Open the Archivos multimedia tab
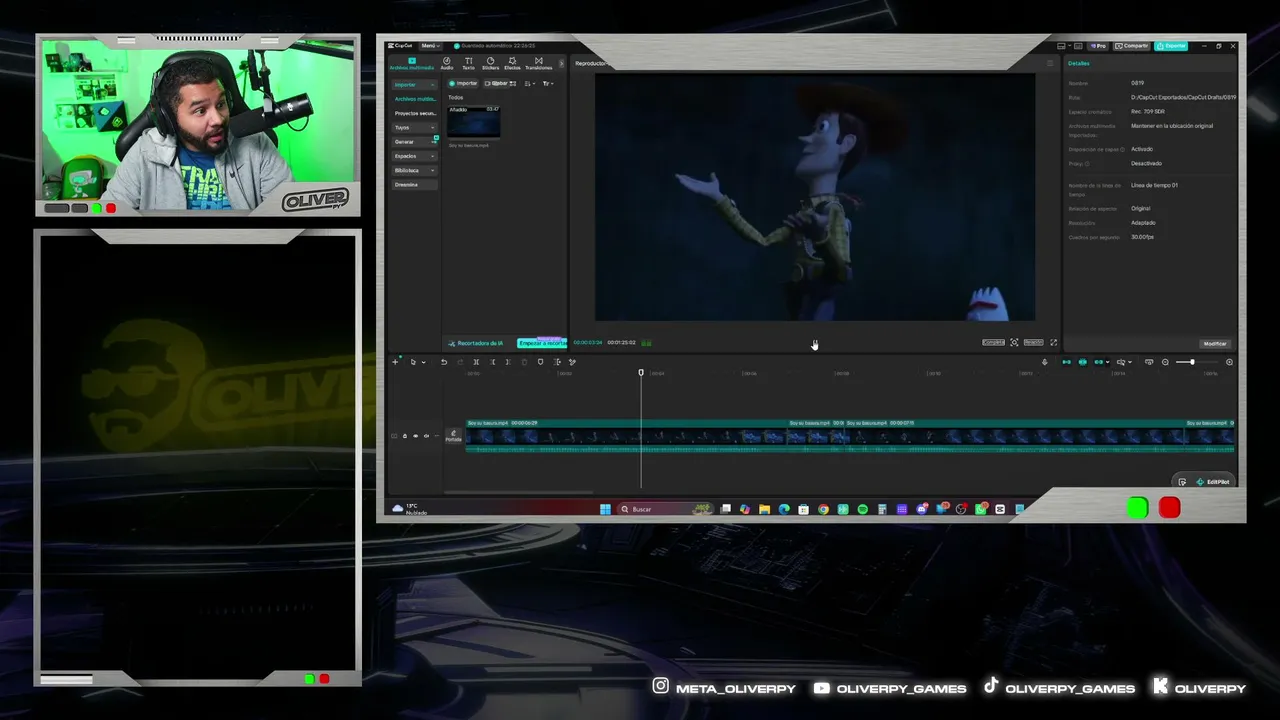The height and width of the screenshot is (720, 1280). coord(411,64)
